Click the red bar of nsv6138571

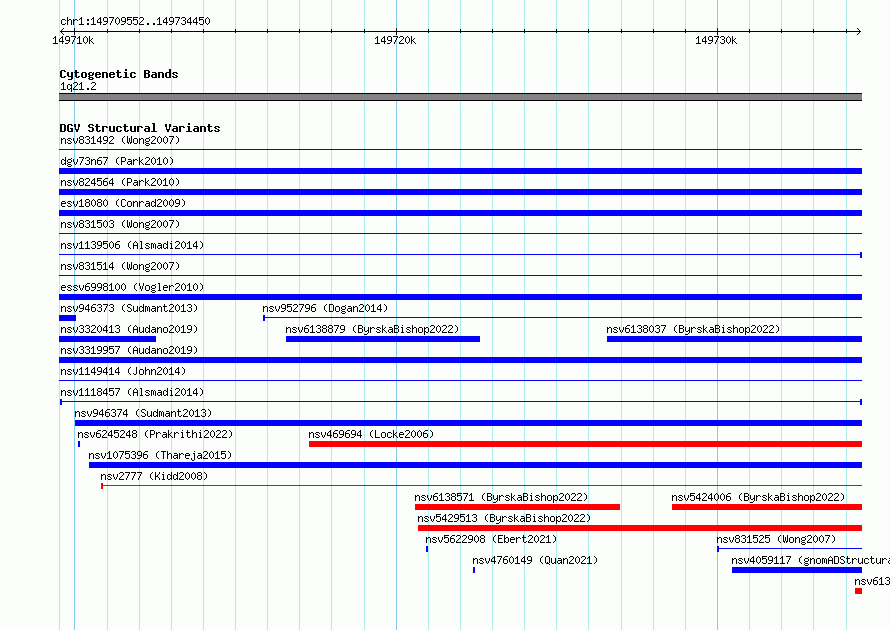tap(517, 507)
